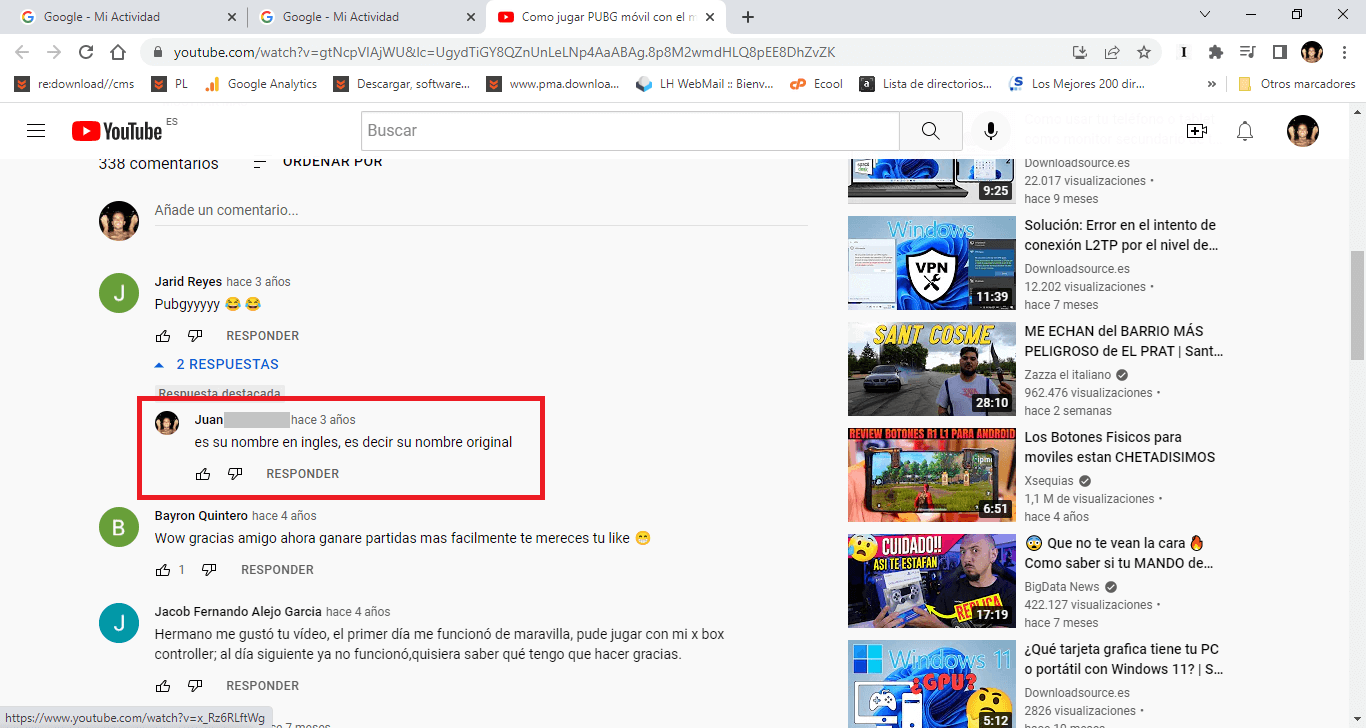Like Jarid Reyes's comment
This screenshot has width=1366, height=728.
click(163, 336)
